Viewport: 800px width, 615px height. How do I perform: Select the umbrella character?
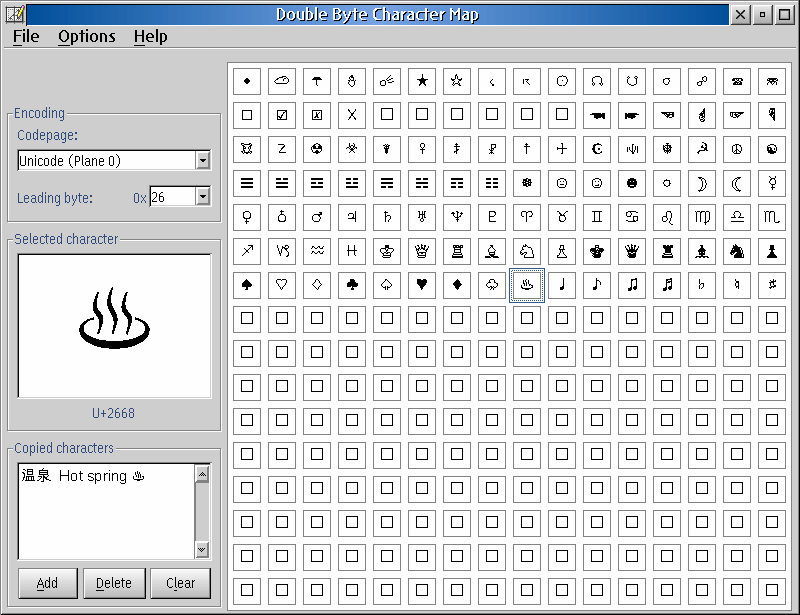point(317,81)
